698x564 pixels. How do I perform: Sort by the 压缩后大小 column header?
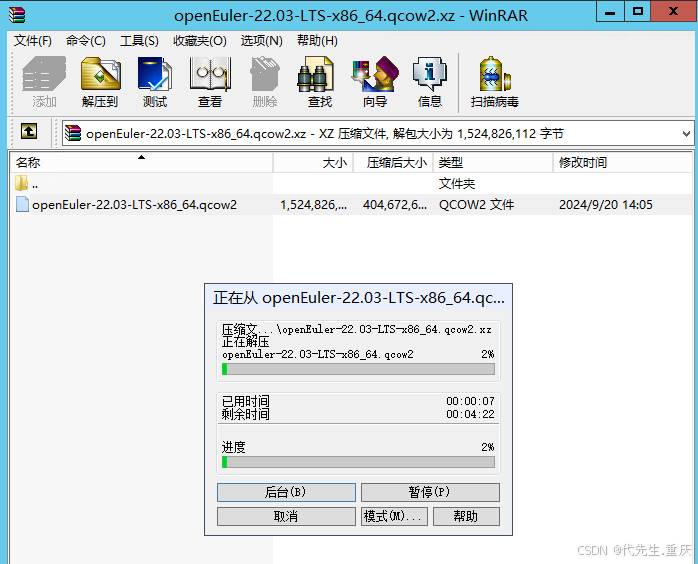[x=394, y=162]
